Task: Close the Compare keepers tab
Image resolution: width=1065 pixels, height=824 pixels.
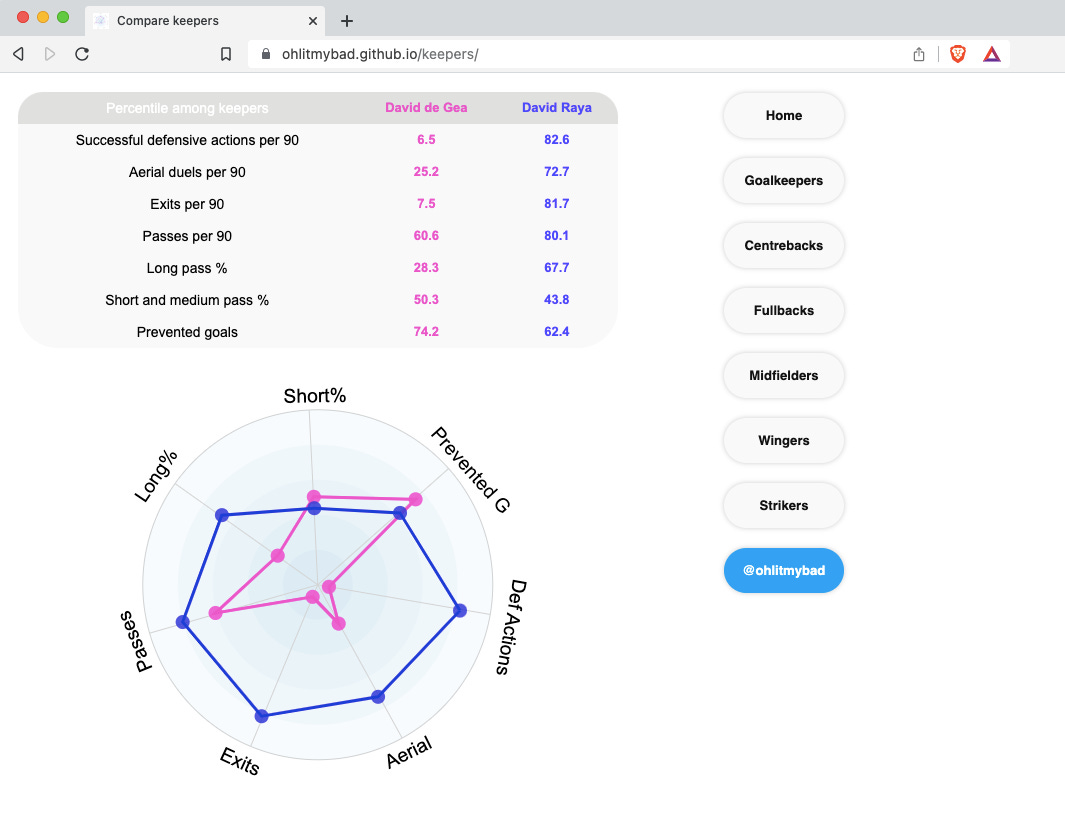Action: point(313,20)
